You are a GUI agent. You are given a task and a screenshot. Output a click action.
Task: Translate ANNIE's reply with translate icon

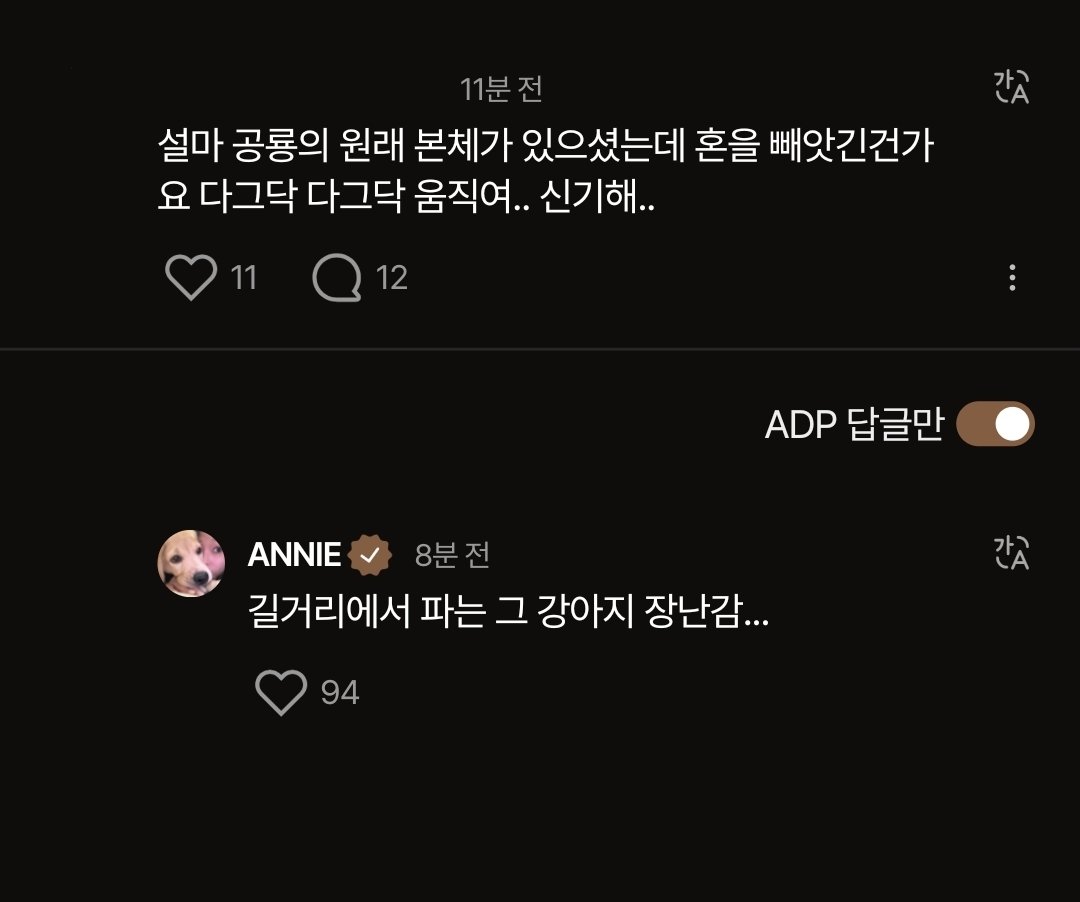1011,553
